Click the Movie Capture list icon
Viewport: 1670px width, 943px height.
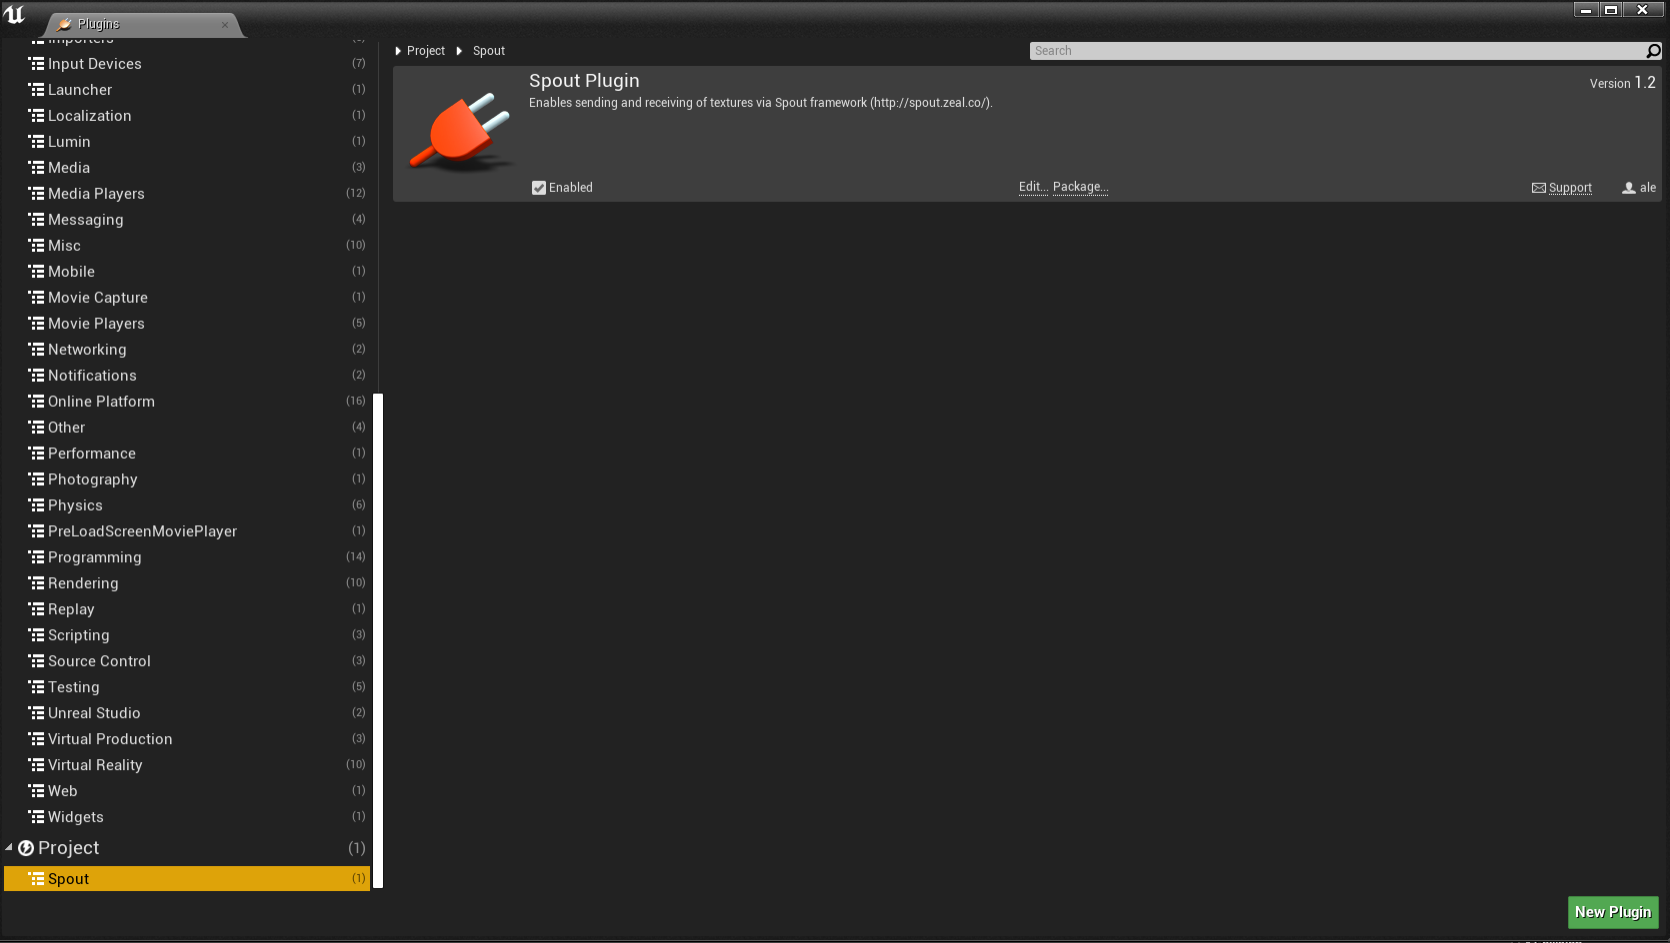(x=36, y=297)
